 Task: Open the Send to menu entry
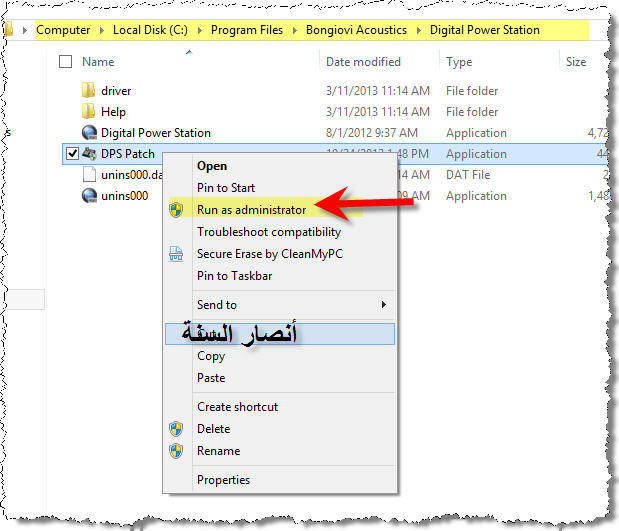tap(217, 305)
